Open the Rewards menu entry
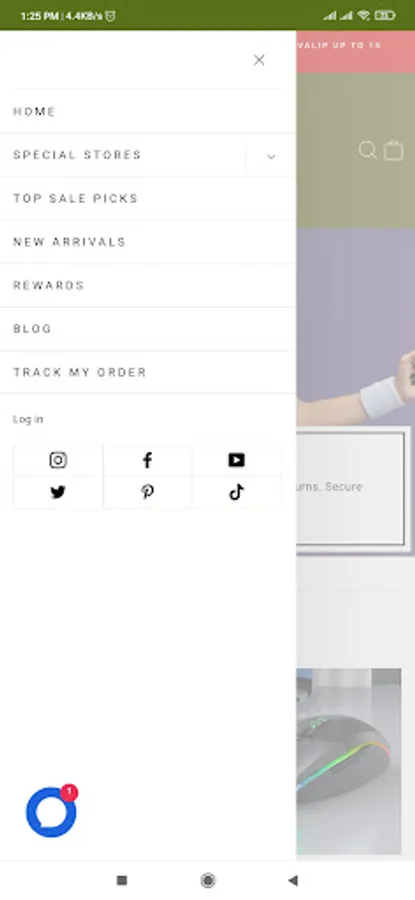Viewport: 415px width, 900px height. pos(49,285)
